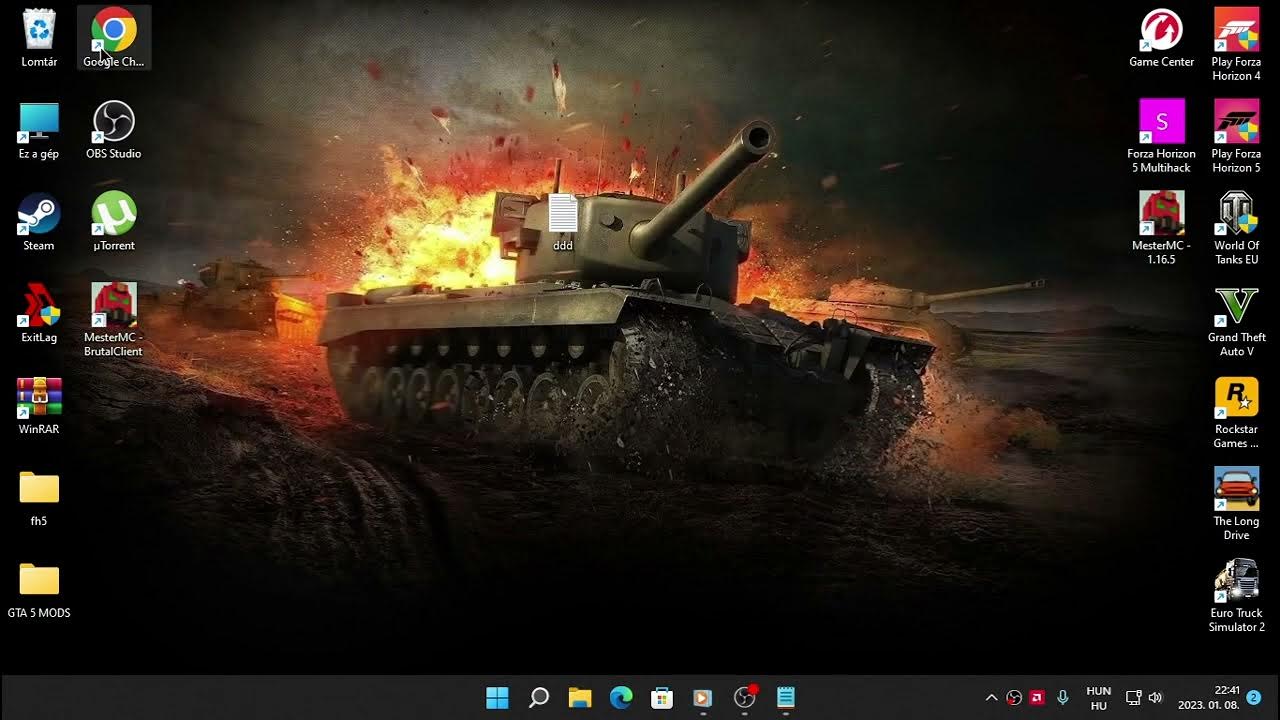
Task: Switch the HUN HU input language
Action: click(x=1098, y=698)
